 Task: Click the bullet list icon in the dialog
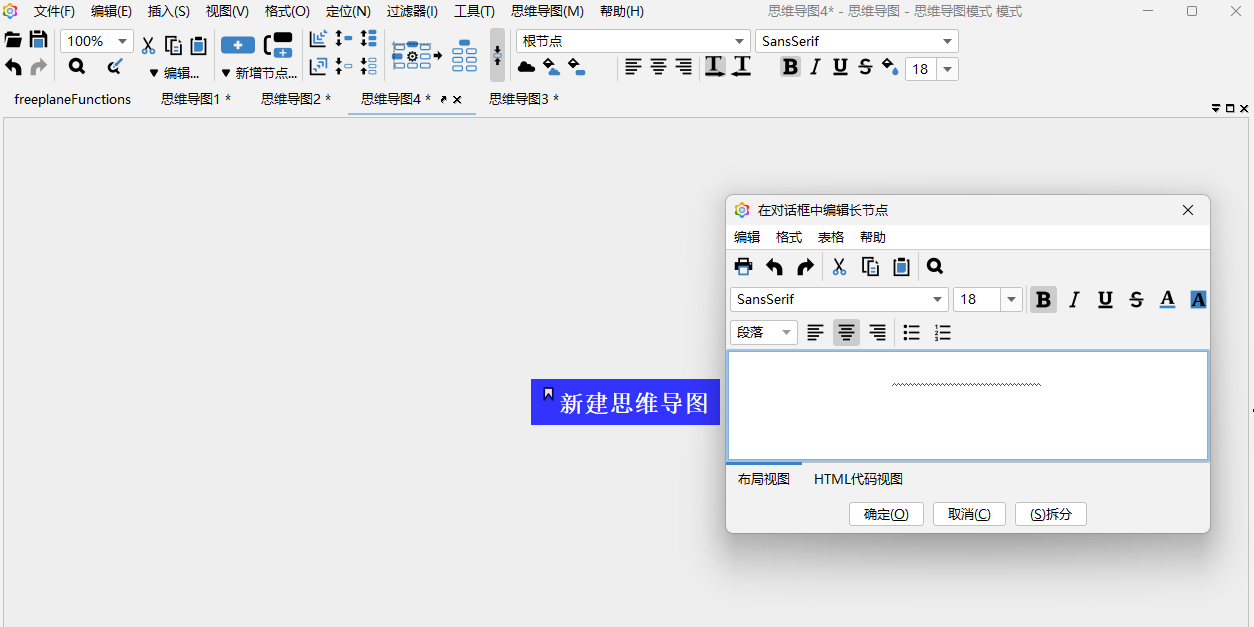point(911,332)
